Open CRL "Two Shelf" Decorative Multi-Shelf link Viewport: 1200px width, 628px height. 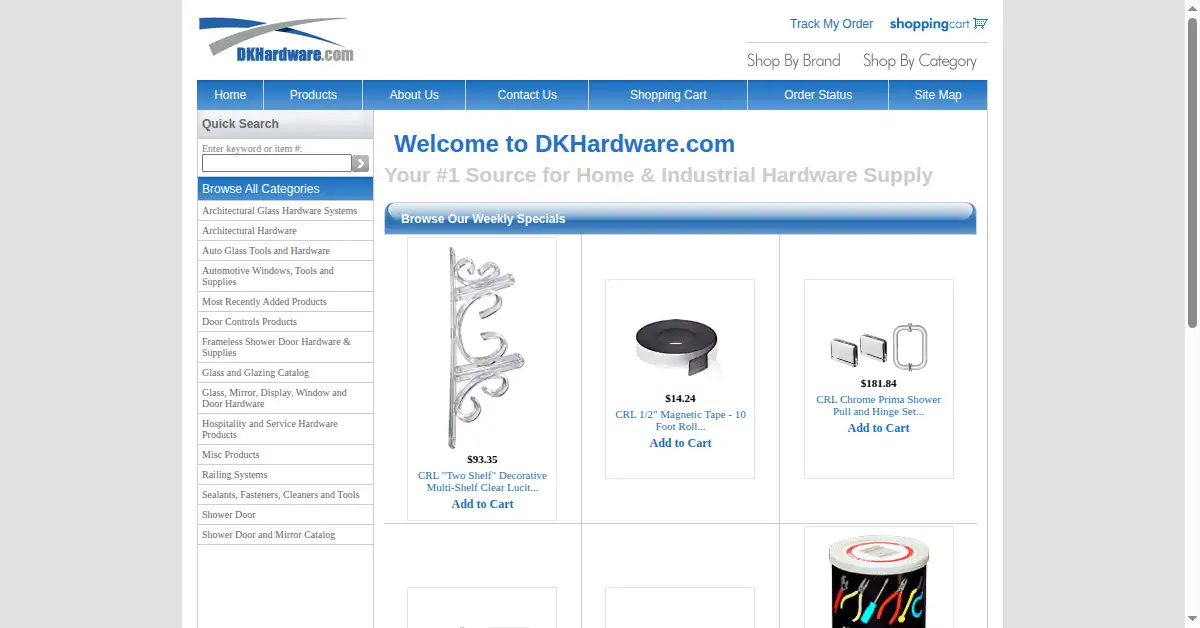482,481
